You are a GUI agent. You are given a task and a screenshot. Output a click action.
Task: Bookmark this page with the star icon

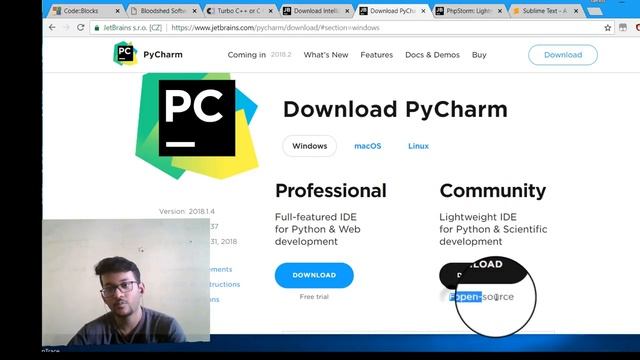click(x=608, y=28)
